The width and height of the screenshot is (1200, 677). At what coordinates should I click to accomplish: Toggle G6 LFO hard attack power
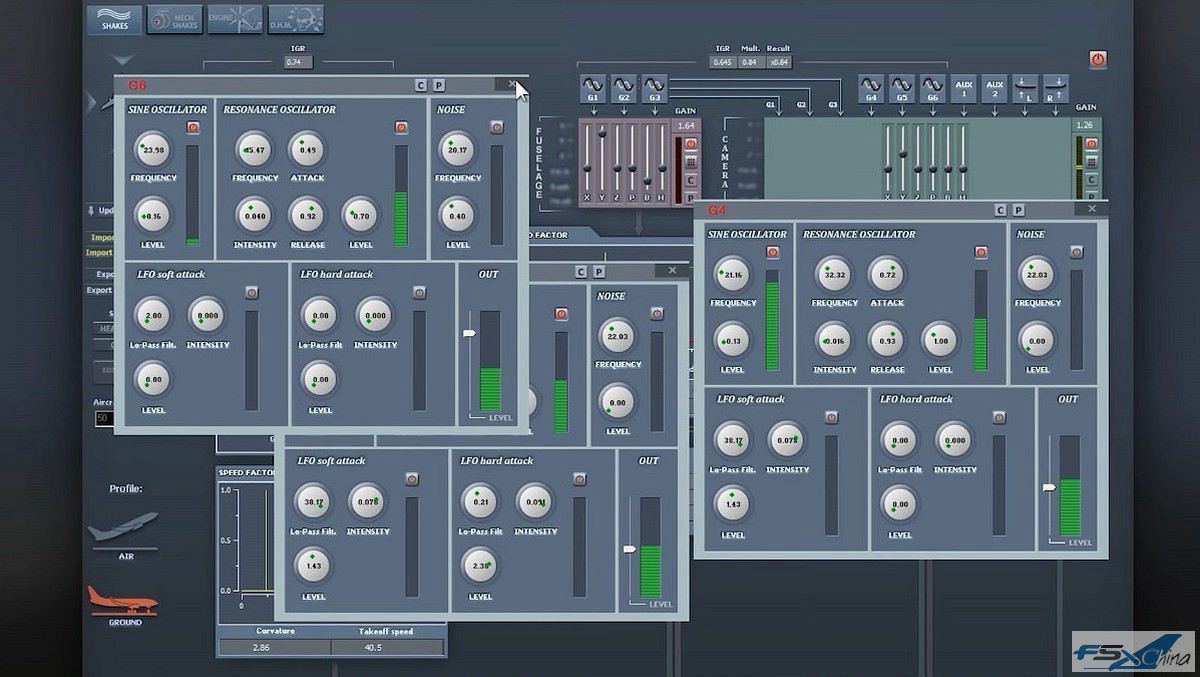[x=419, y=292]
